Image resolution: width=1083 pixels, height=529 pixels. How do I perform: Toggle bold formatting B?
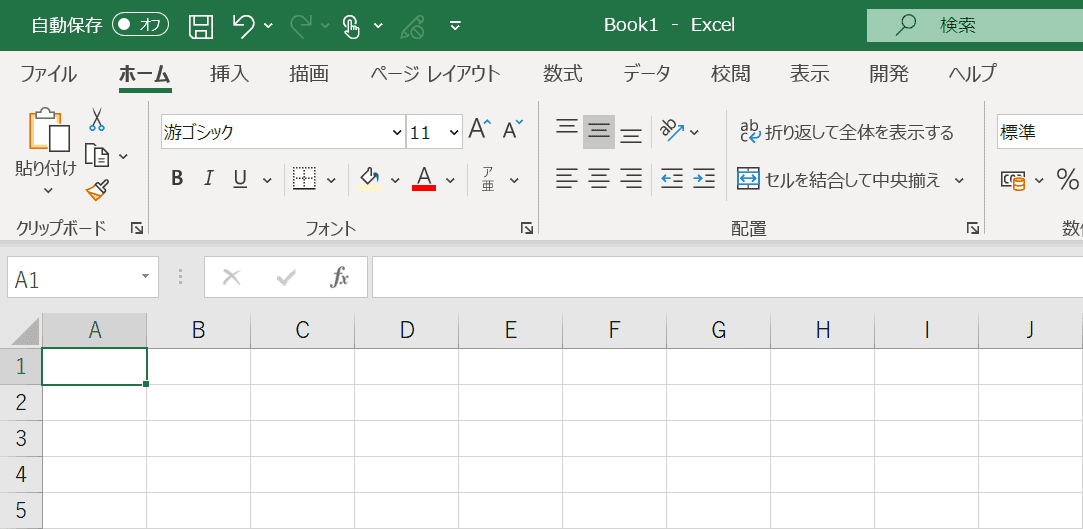tap(177, 180)
